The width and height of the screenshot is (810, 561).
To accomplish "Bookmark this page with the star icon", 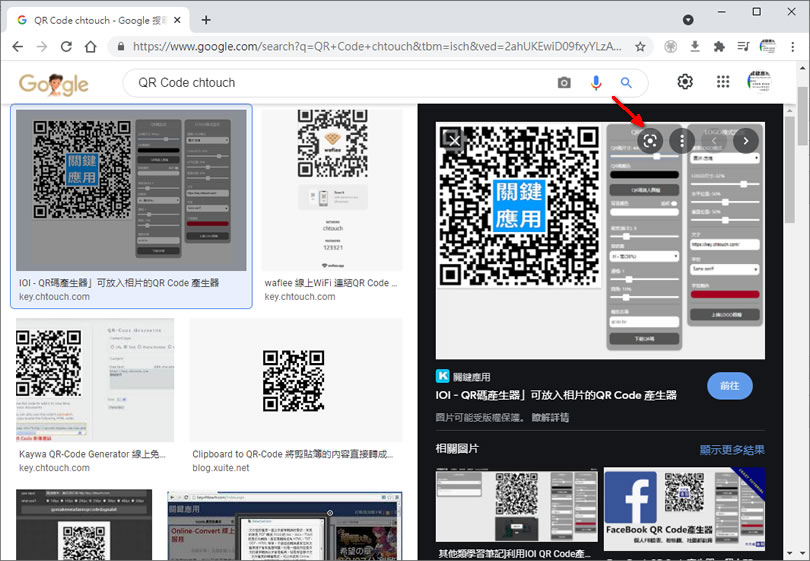I will [x=640, y=46].
